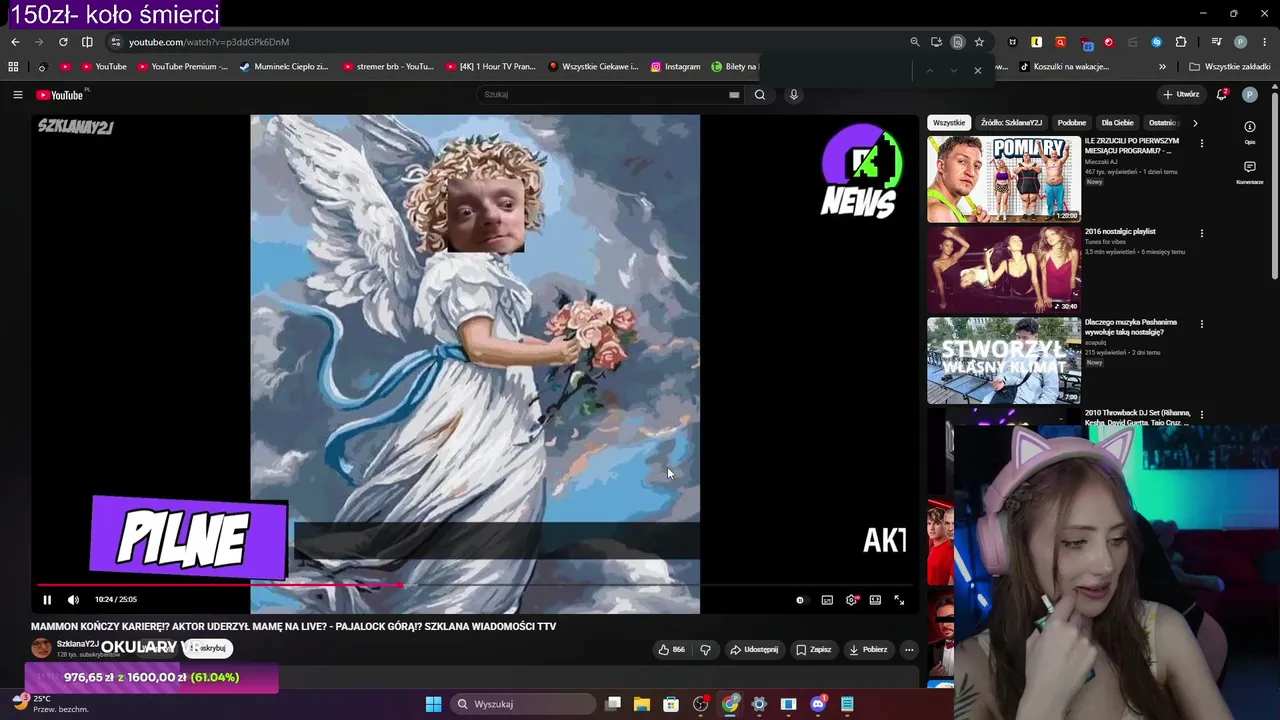Open the STWORZYŁ WŁASNY KLIMAT thumbnail

1004,360
